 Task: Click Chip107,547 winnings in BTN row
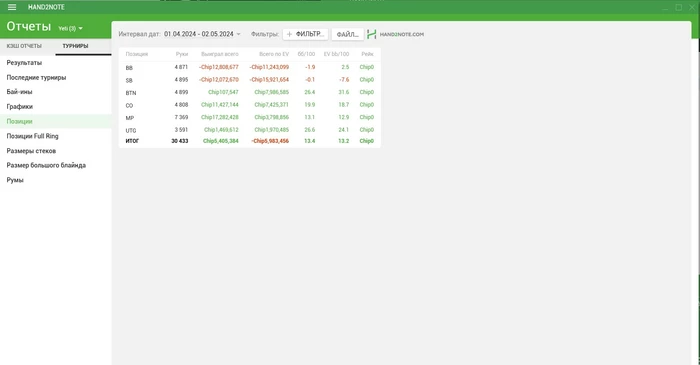(x=223, y=92)
